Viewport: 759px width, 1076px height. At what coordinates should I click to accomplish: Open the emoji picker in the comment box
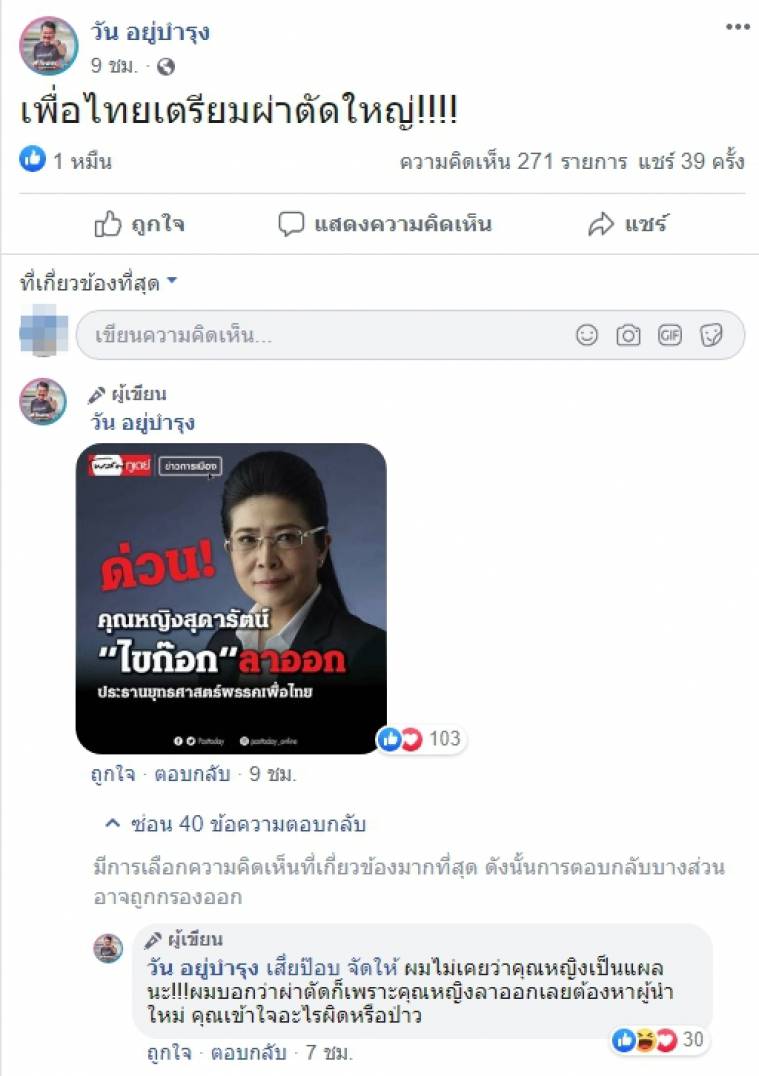pos(587,335)
